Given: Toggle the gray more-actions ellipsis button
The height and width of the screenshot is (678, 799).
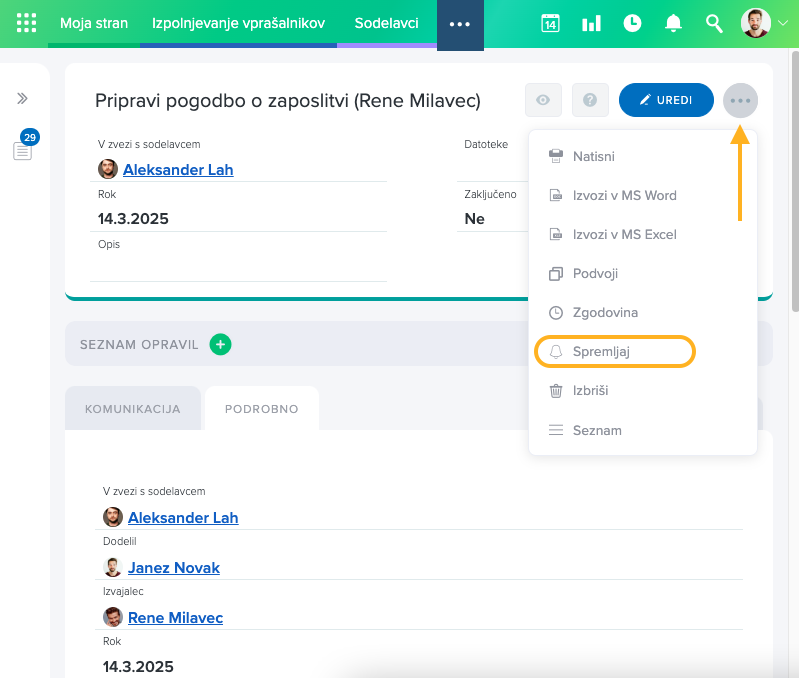Looking at the screenshot, I should 740,100.
